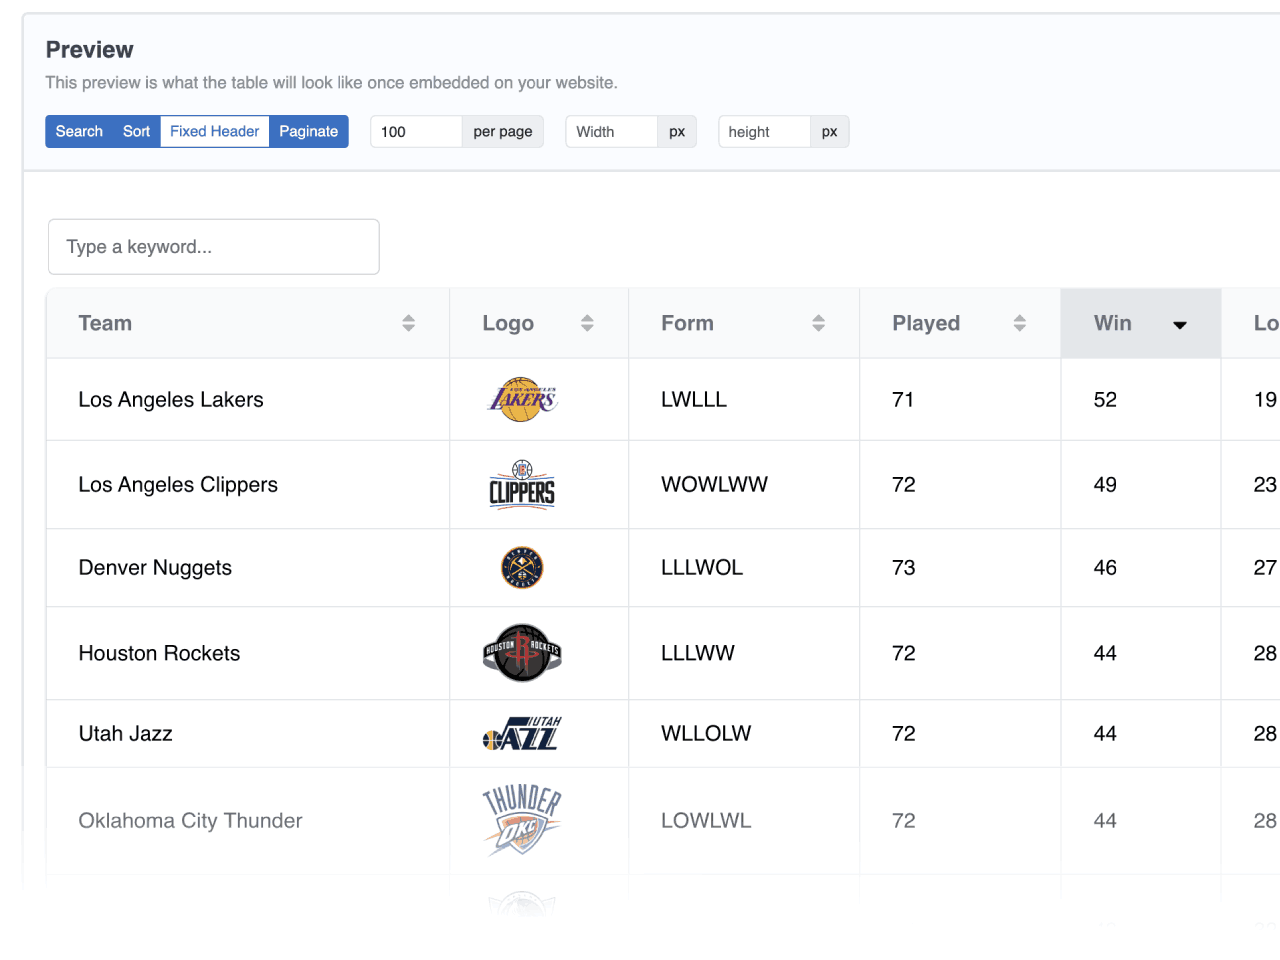Toggle the Sort option button
This screenshot has width=1280, height=960.
point(136,131)
